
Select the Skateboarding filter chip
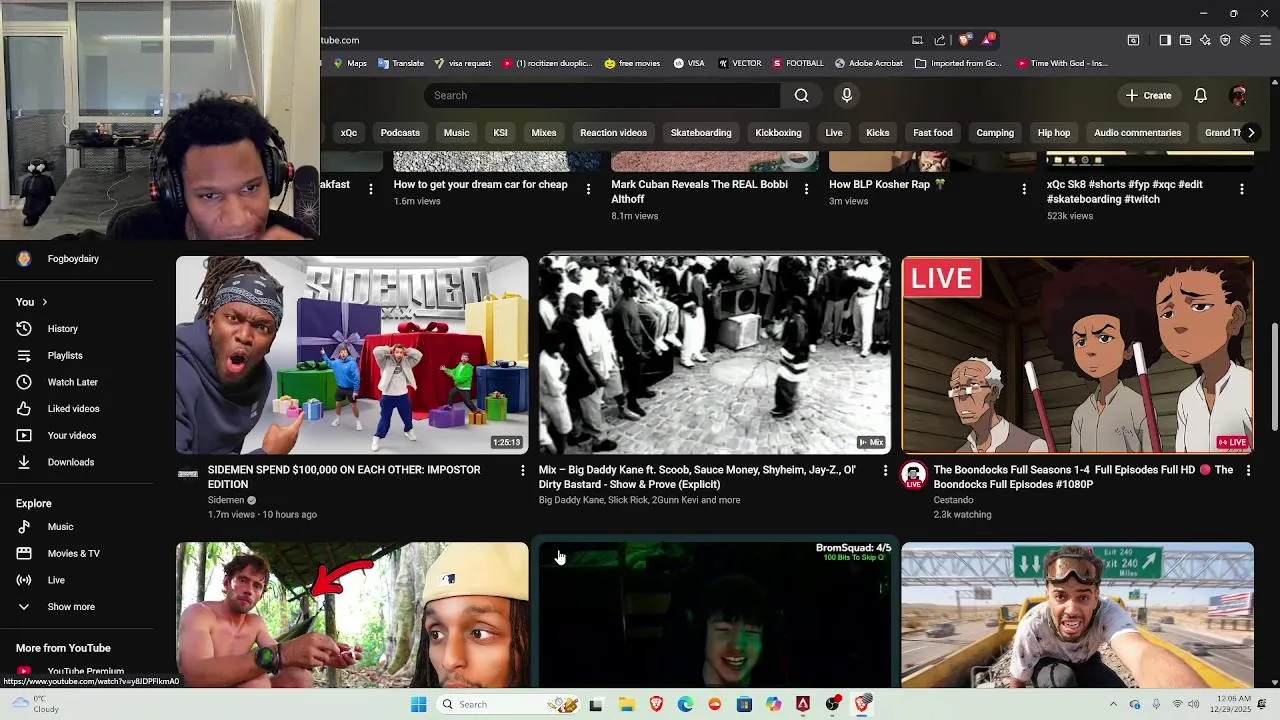point(701,132)
